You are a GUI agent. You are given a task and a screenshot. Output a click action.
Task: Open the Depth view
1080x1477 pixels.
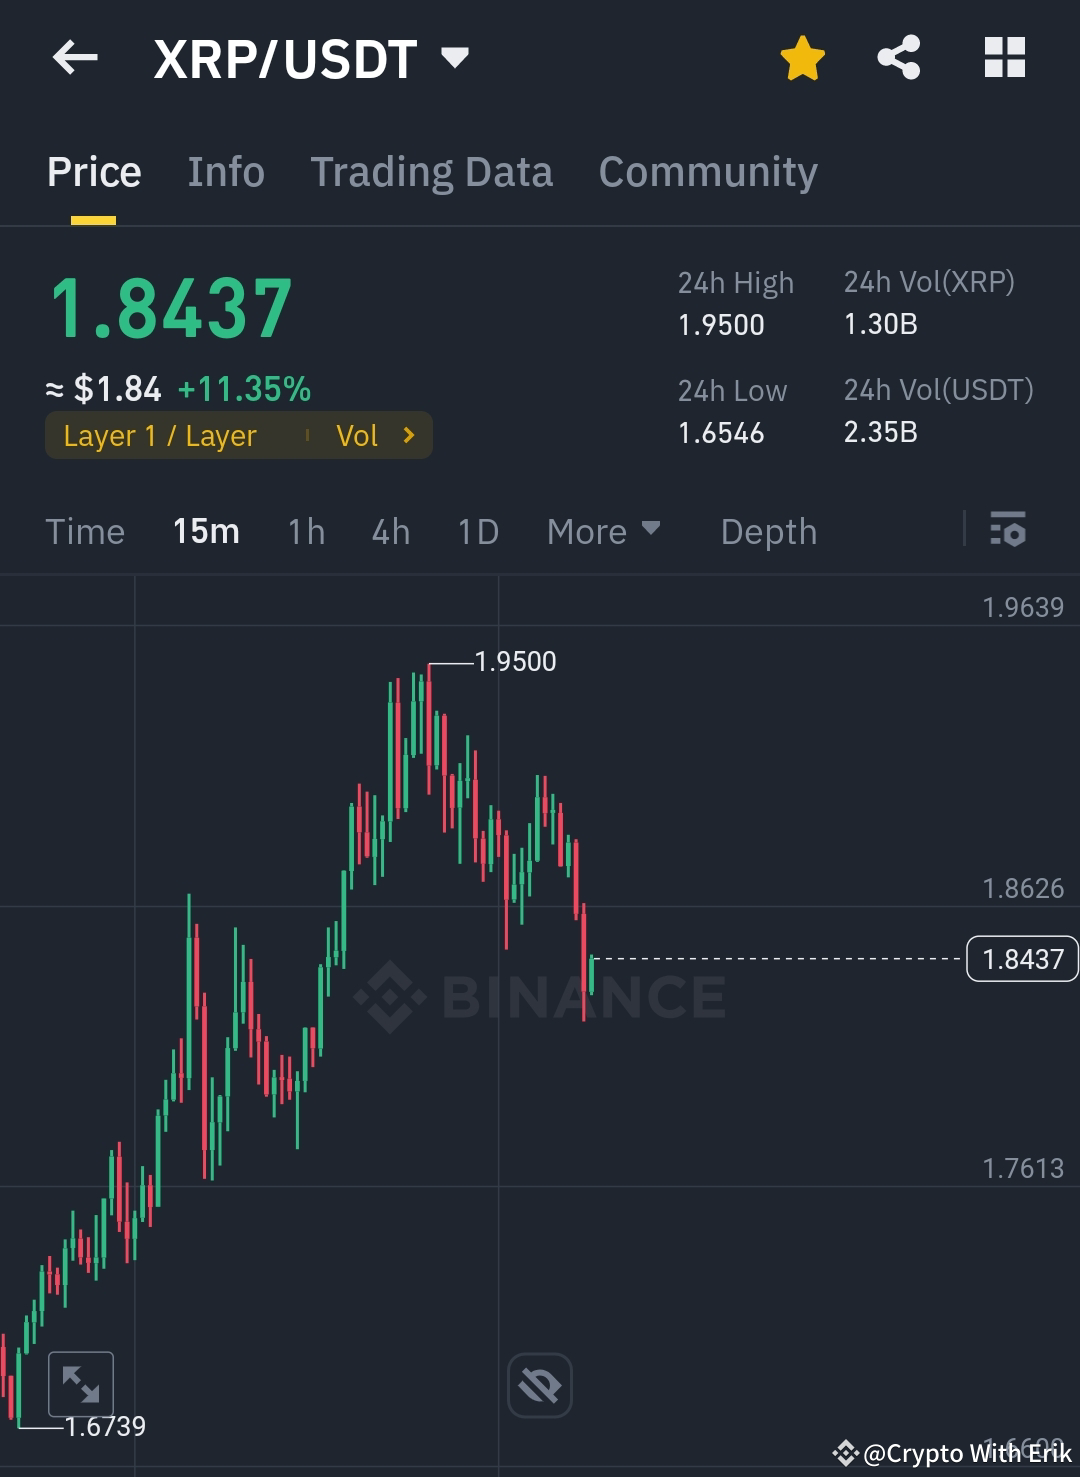tap(768, 531)
